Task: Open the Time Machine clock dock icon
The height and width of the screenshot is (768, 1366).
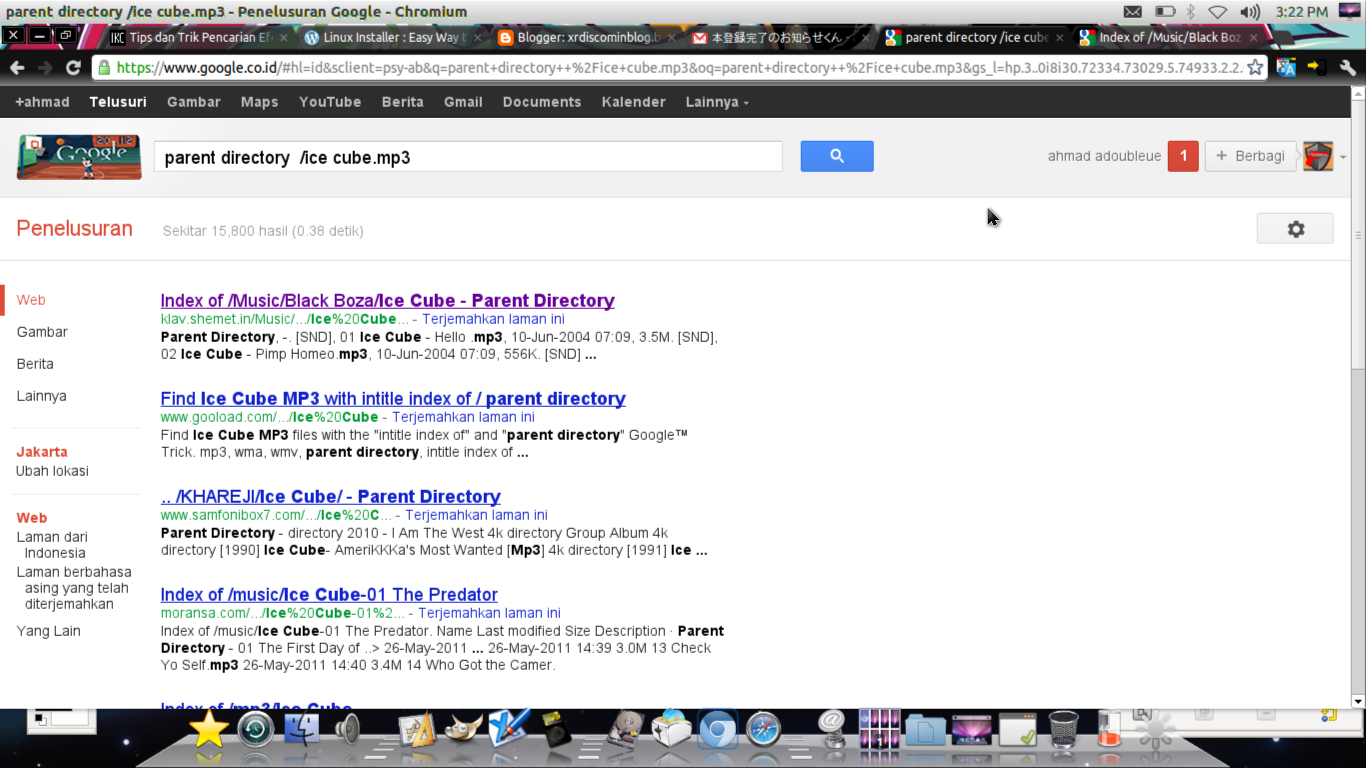Action: [256, 730]
